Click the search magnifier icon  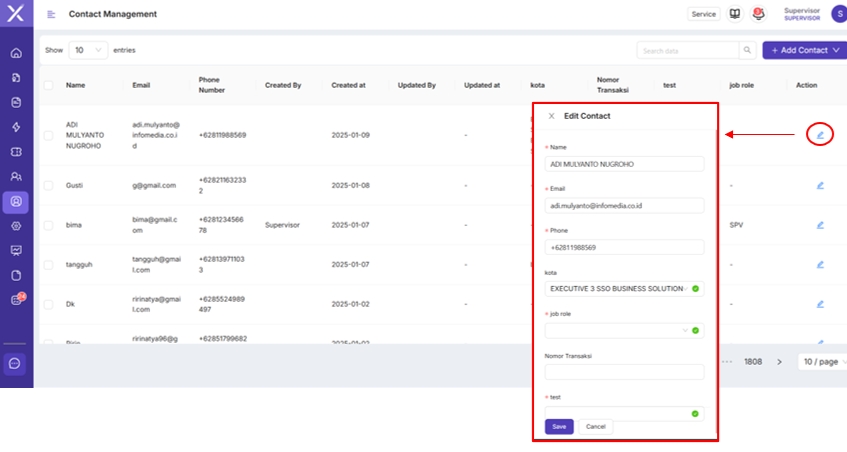pyautogui.click(x=747, y=50)
